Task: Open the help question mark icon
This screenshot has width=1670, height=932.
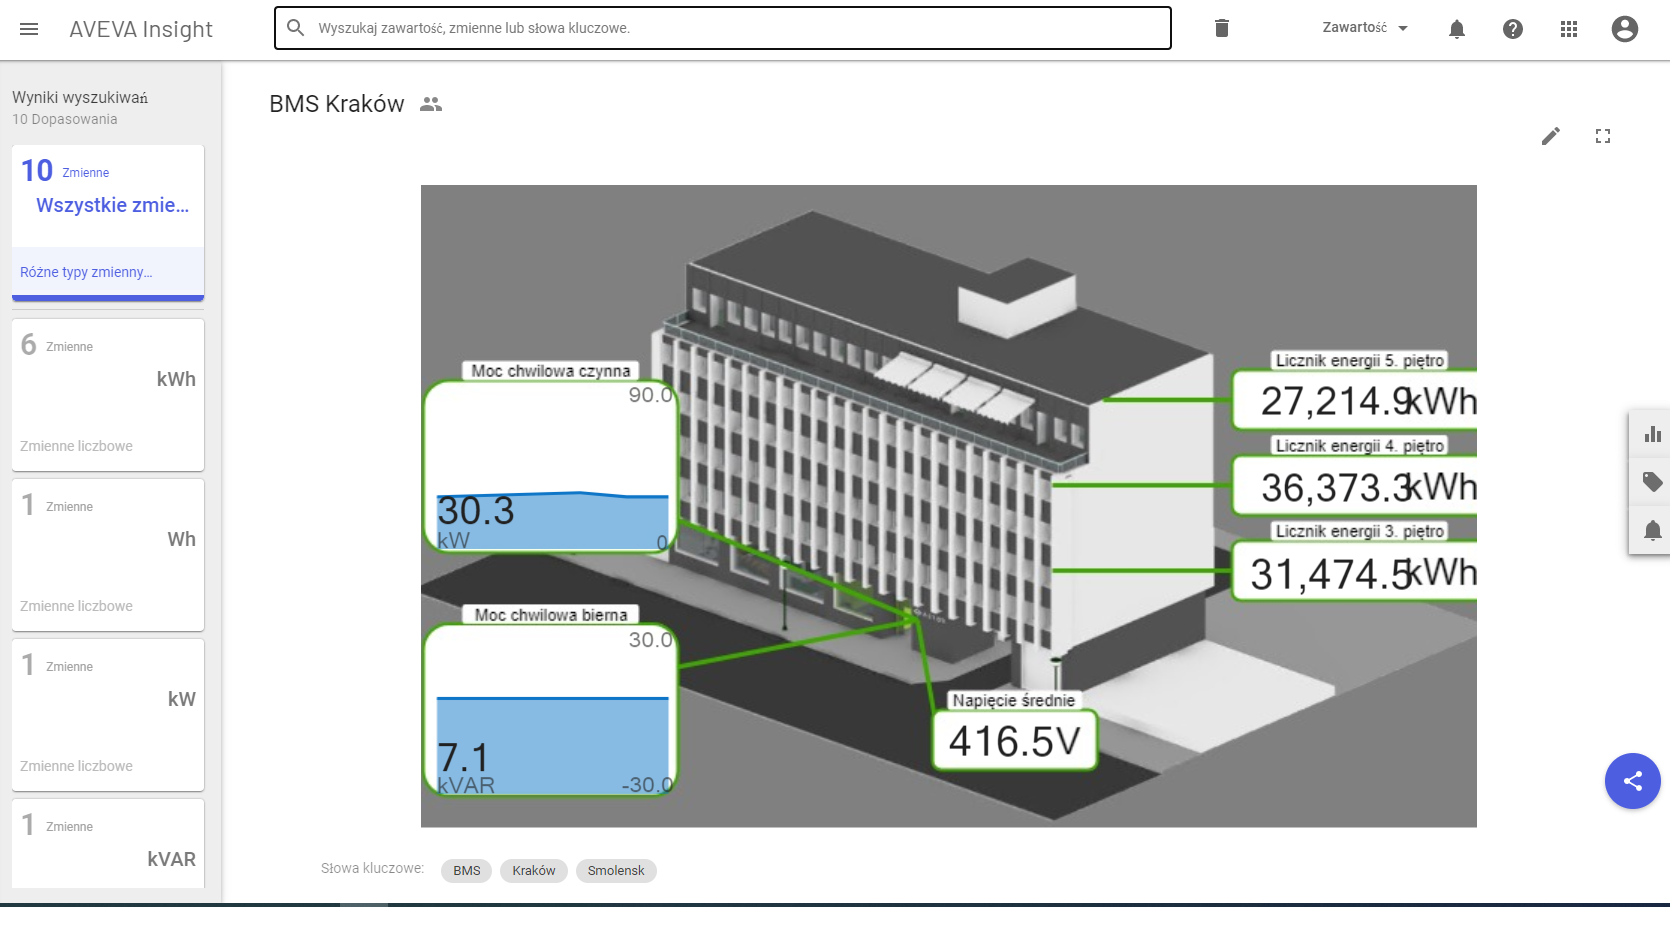Action: pos(1513,29)
